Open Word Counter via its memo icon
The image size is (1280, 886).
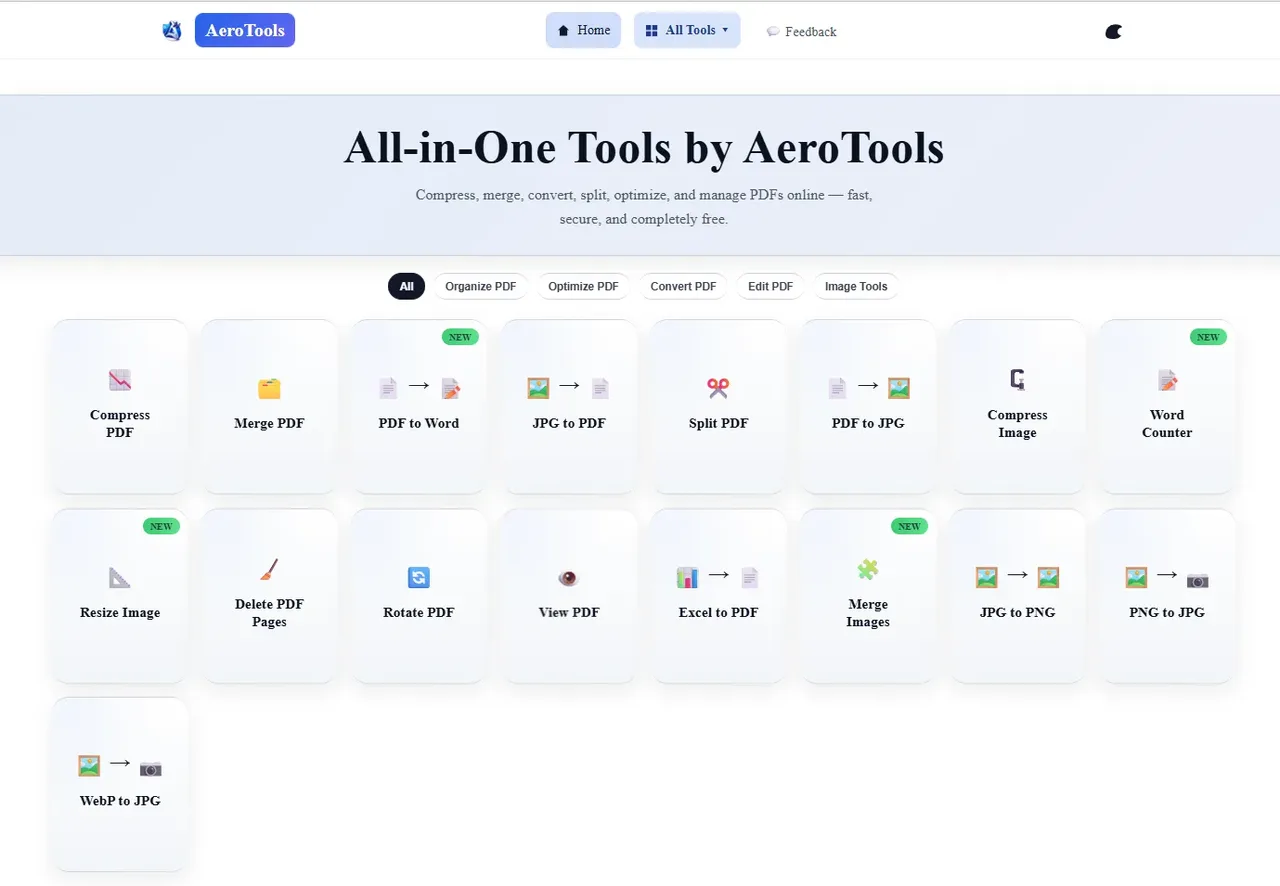[1167, 380]
